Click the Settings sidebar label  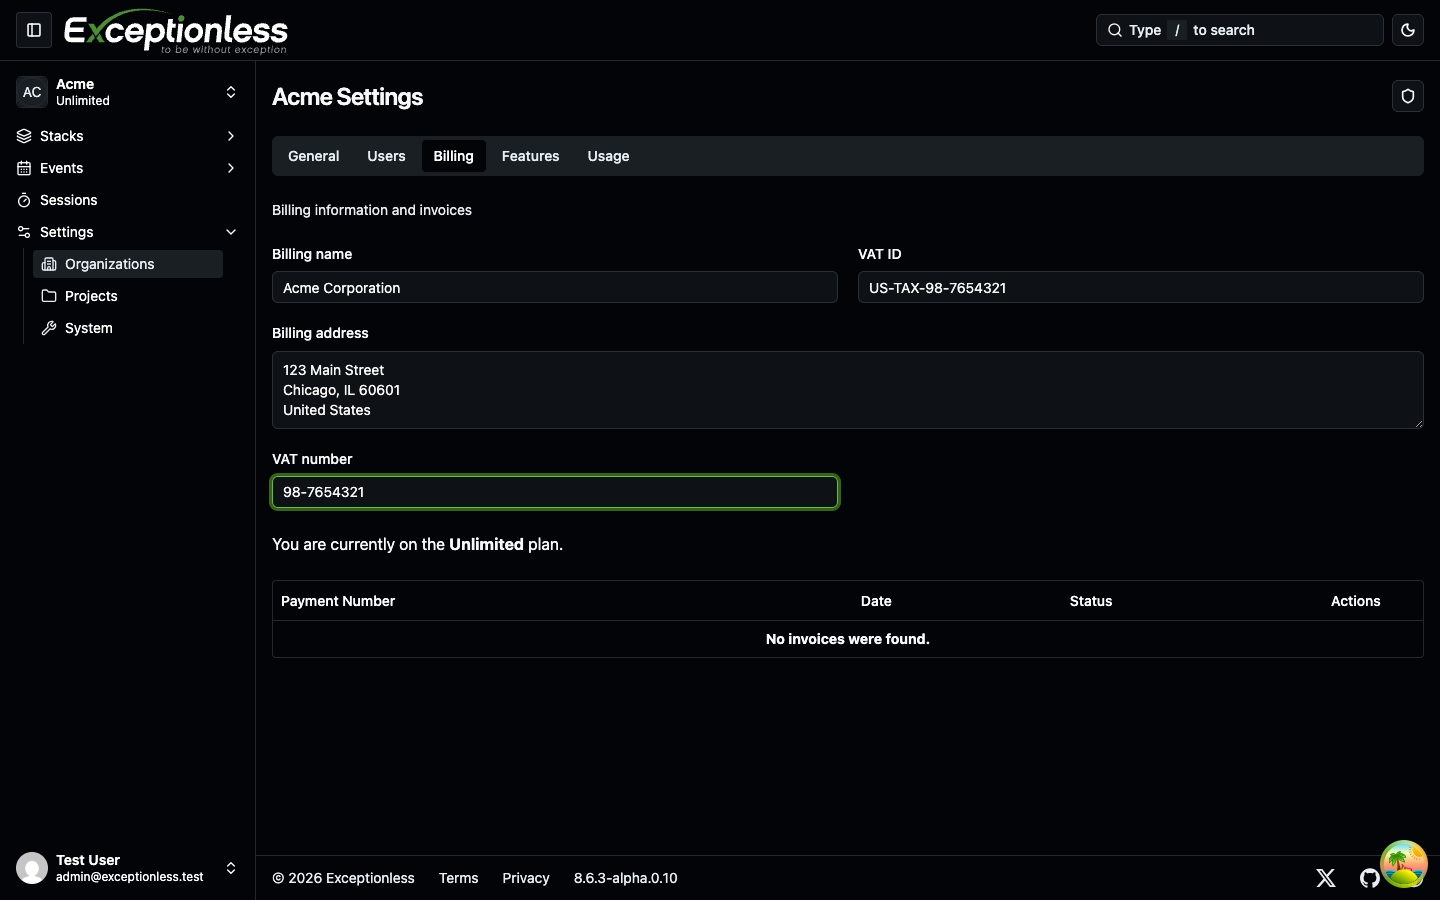click(67, 232)
